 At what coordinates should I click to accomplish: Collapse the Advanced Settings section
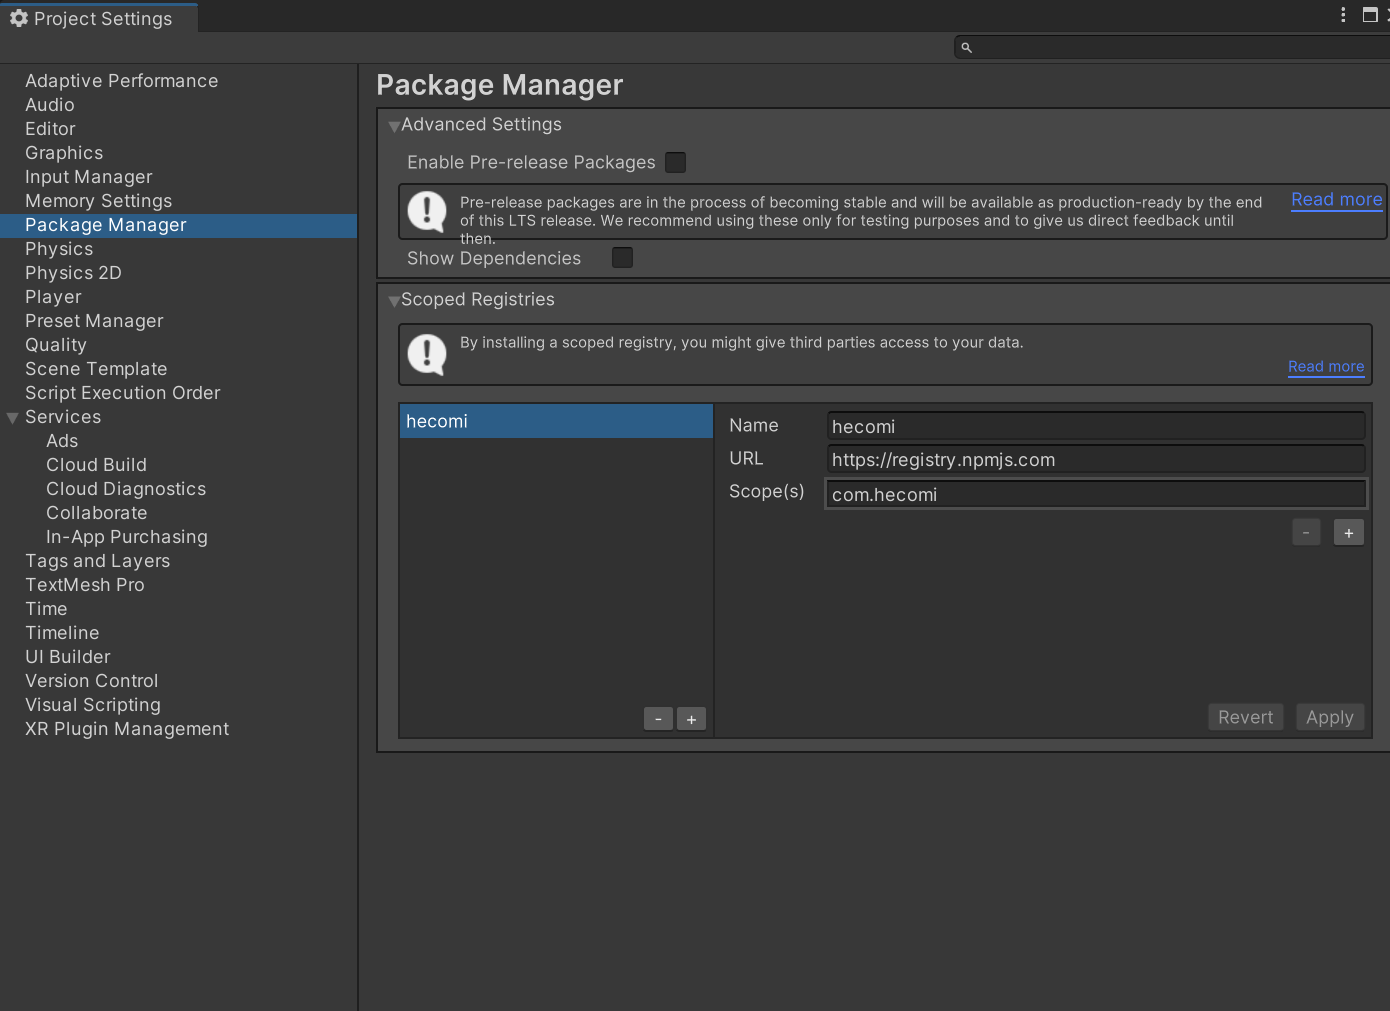[394, 126]
